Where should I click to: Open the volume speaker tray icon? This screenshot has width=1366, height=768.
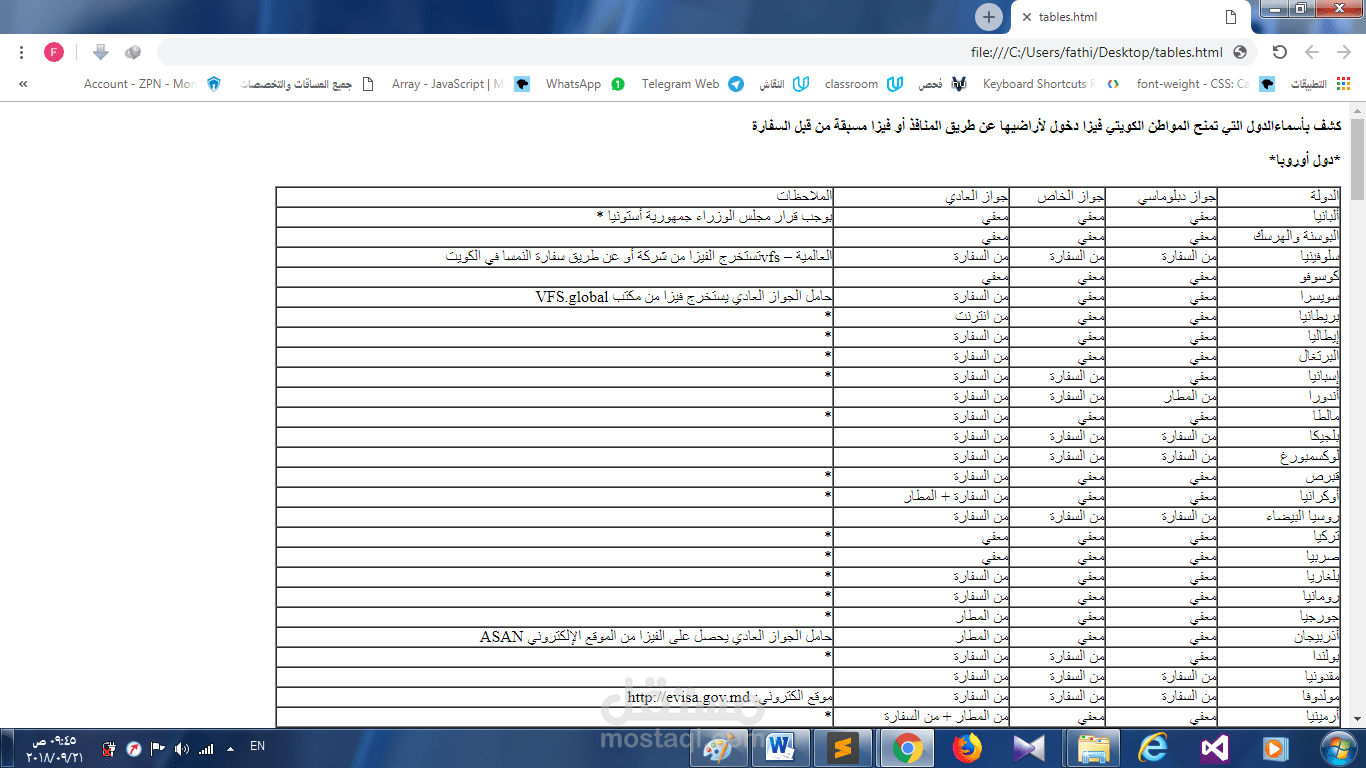click(182, 748)
